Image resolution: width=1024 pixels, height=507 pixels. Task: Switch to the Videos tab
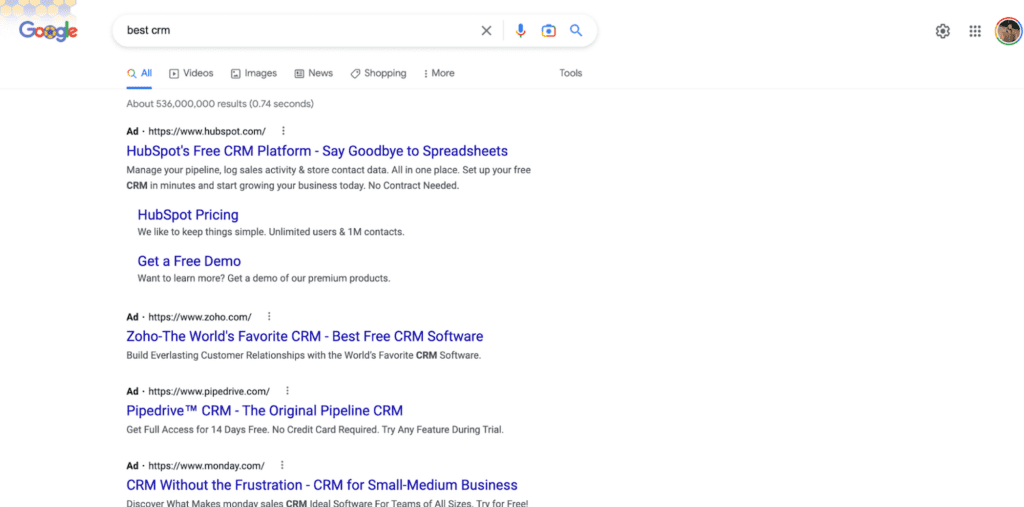pyautogui.click(x=191, y=73)
